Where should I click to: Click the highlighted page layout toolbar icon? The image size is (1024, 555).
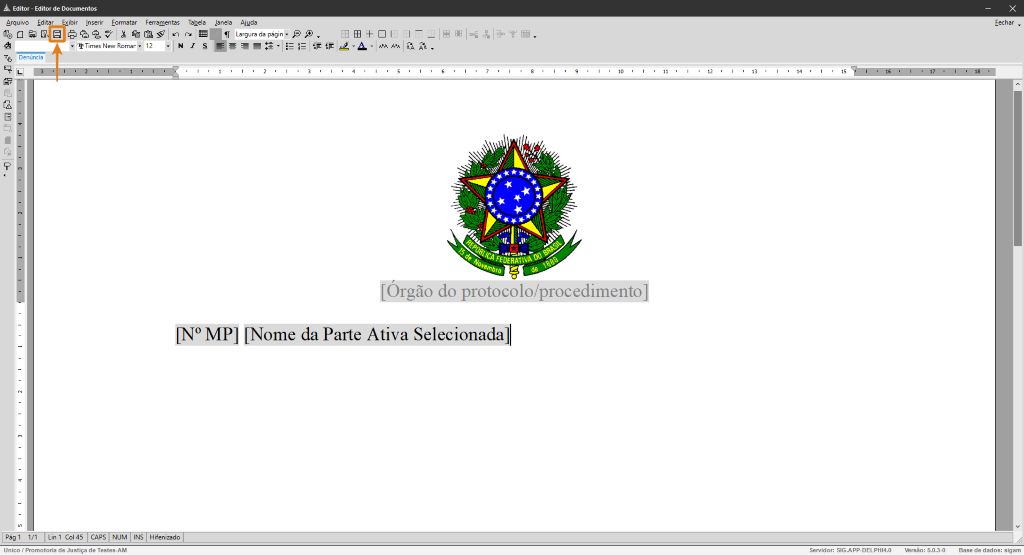(x=57, y=34)
